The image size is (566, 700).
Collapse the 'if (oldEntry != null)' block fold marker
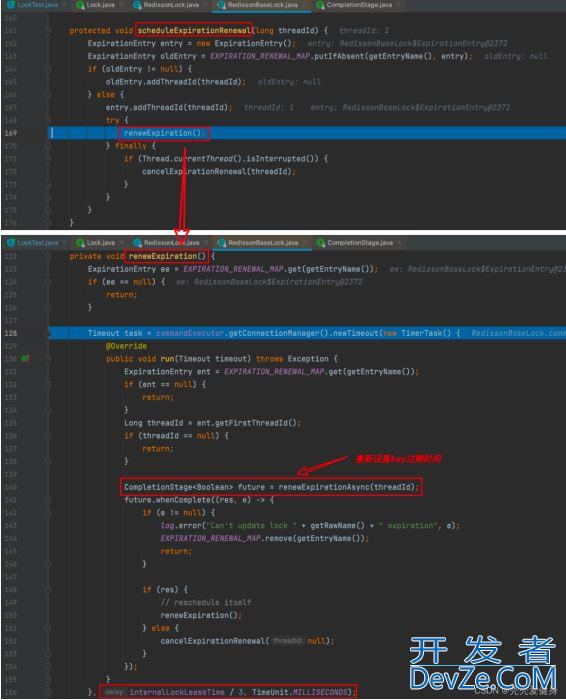tap(48, 69)
